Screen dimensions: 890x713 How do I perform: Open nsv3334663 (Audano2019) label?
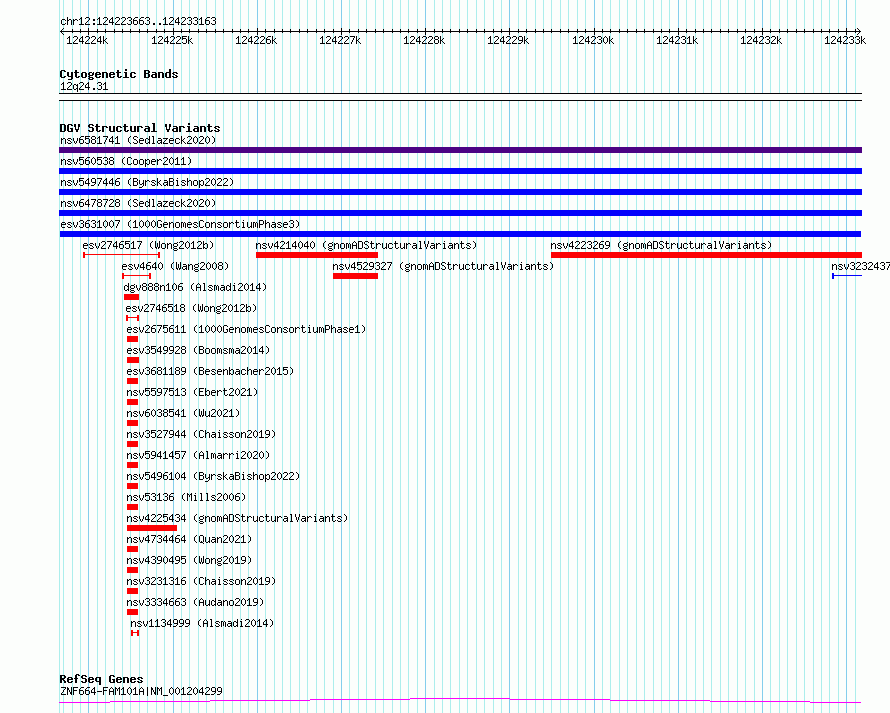(195, 602)
